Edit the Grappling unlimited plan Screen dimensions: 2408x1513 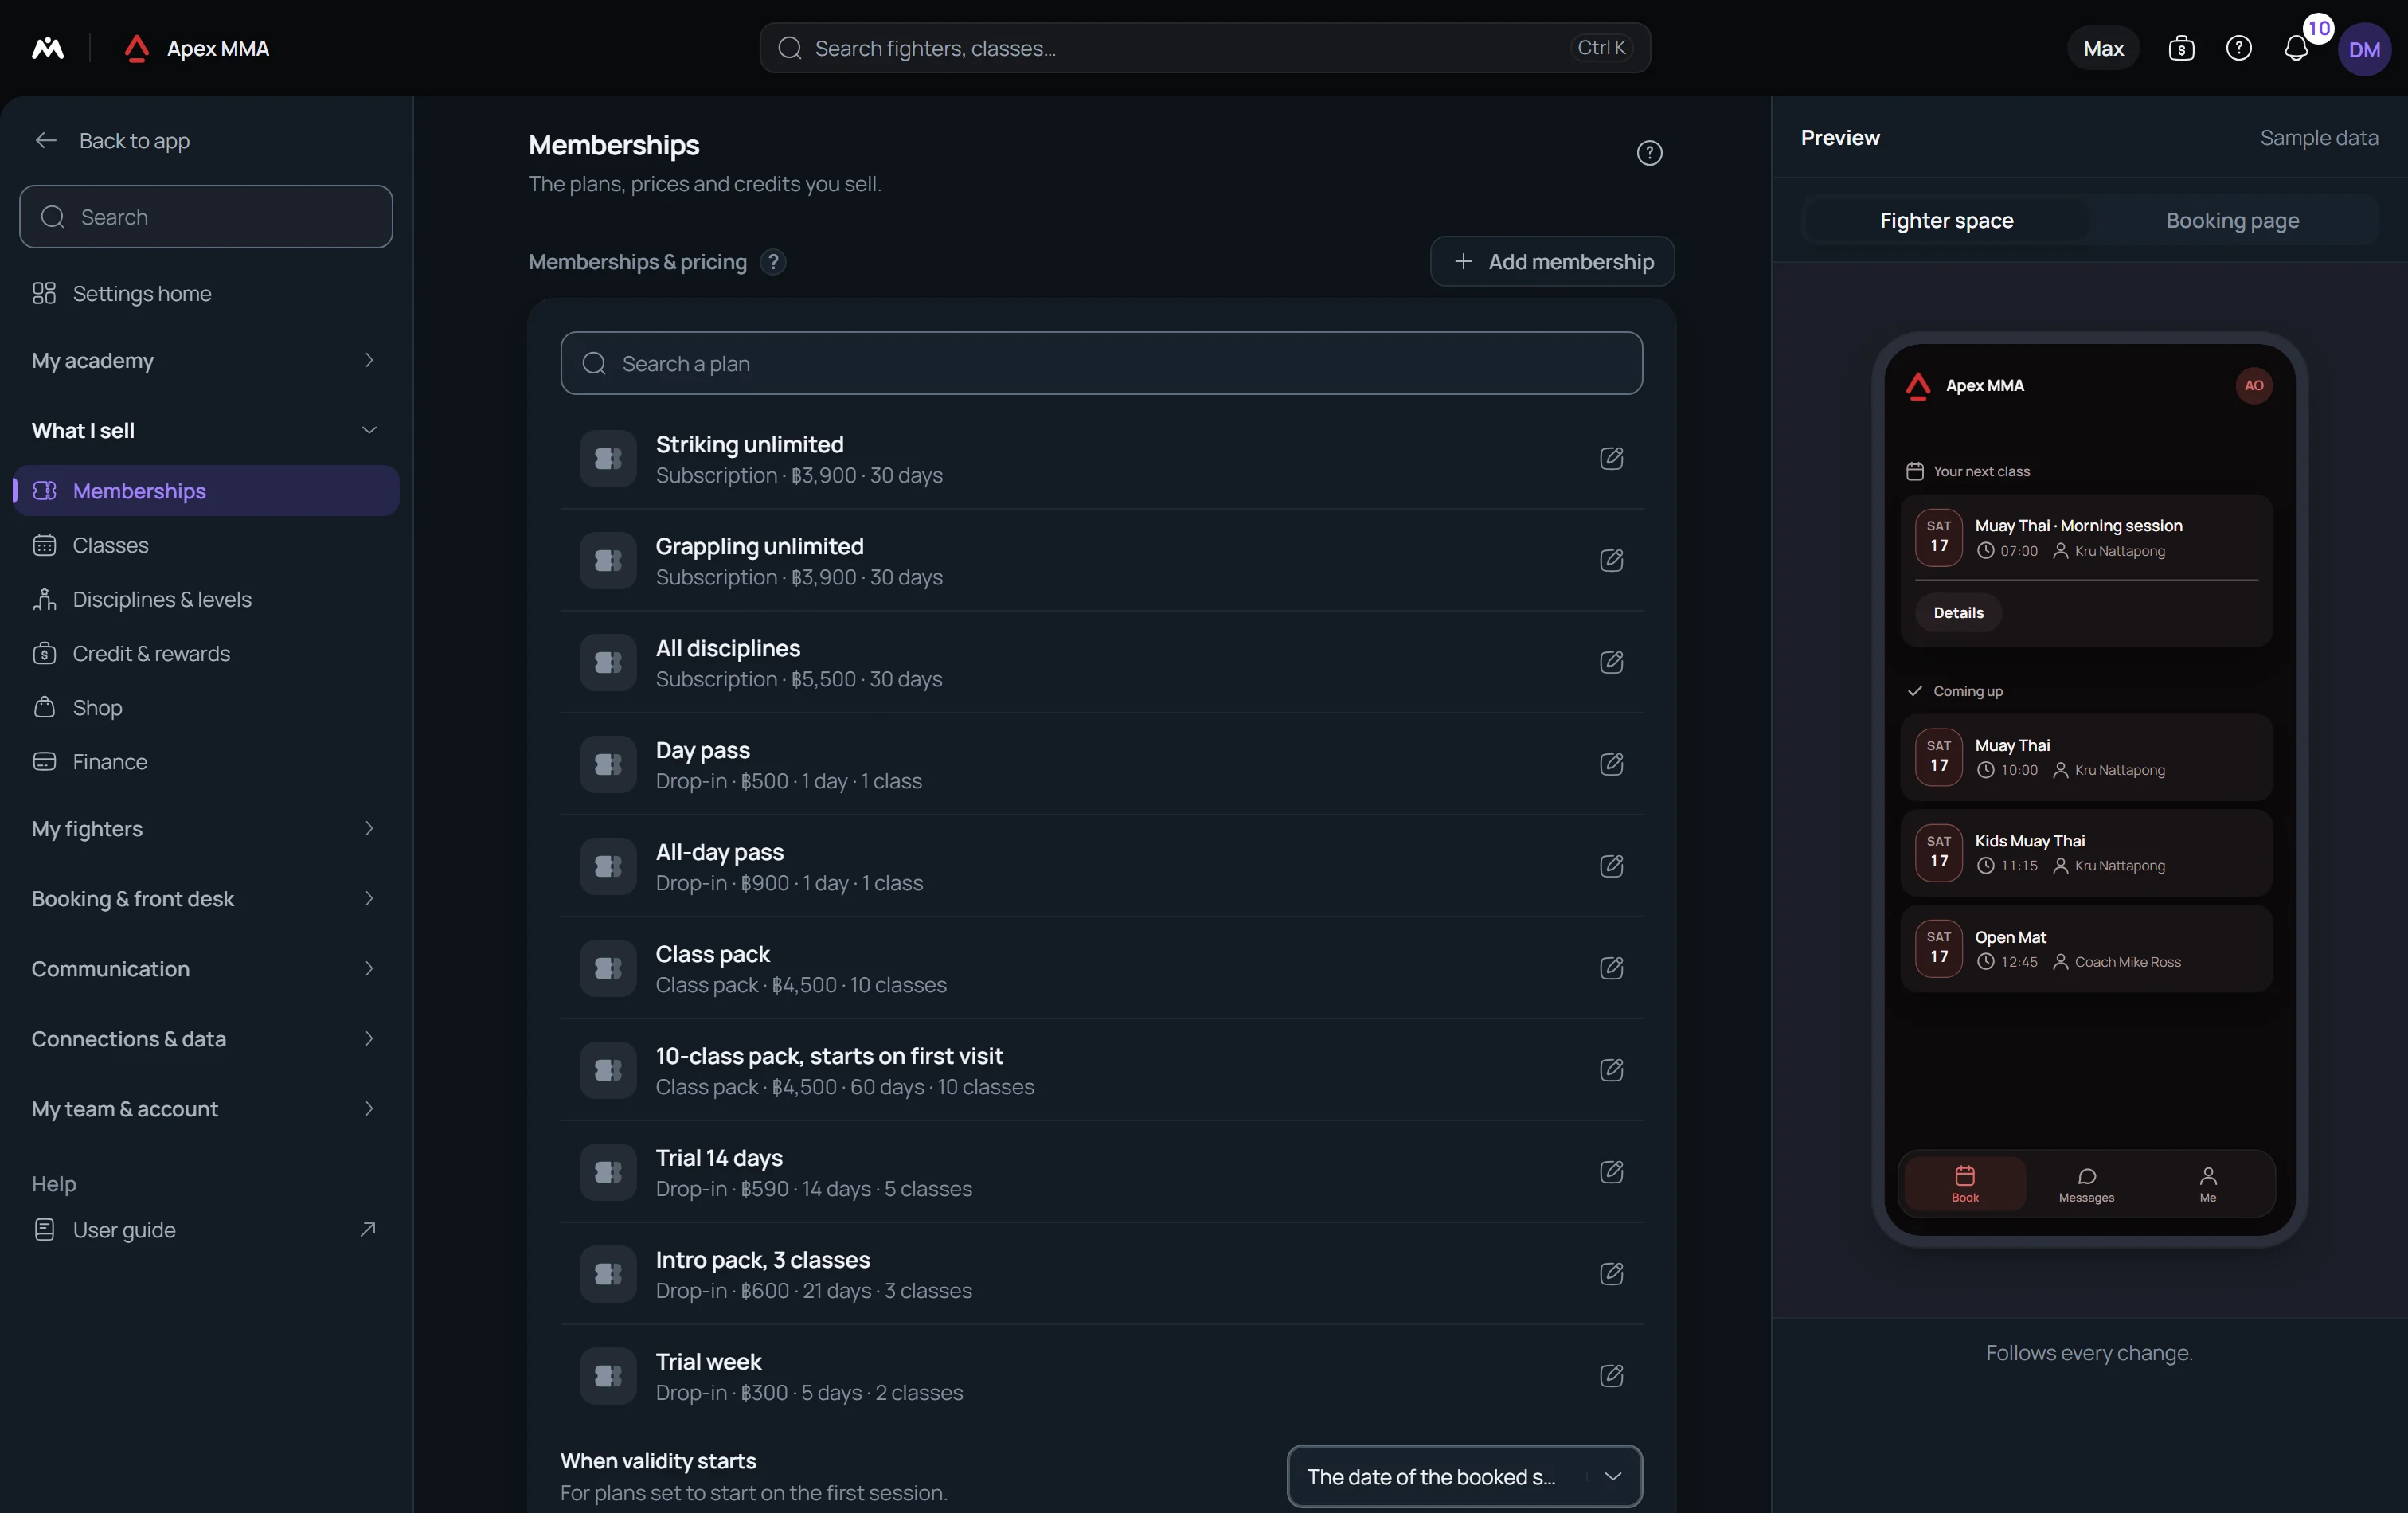click(x=1611, y=560)
